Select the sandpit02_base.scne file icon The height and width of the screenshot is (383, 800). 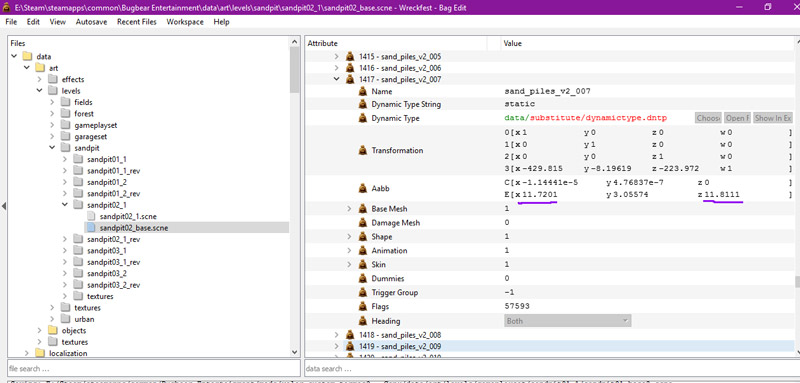coord(91,227)
